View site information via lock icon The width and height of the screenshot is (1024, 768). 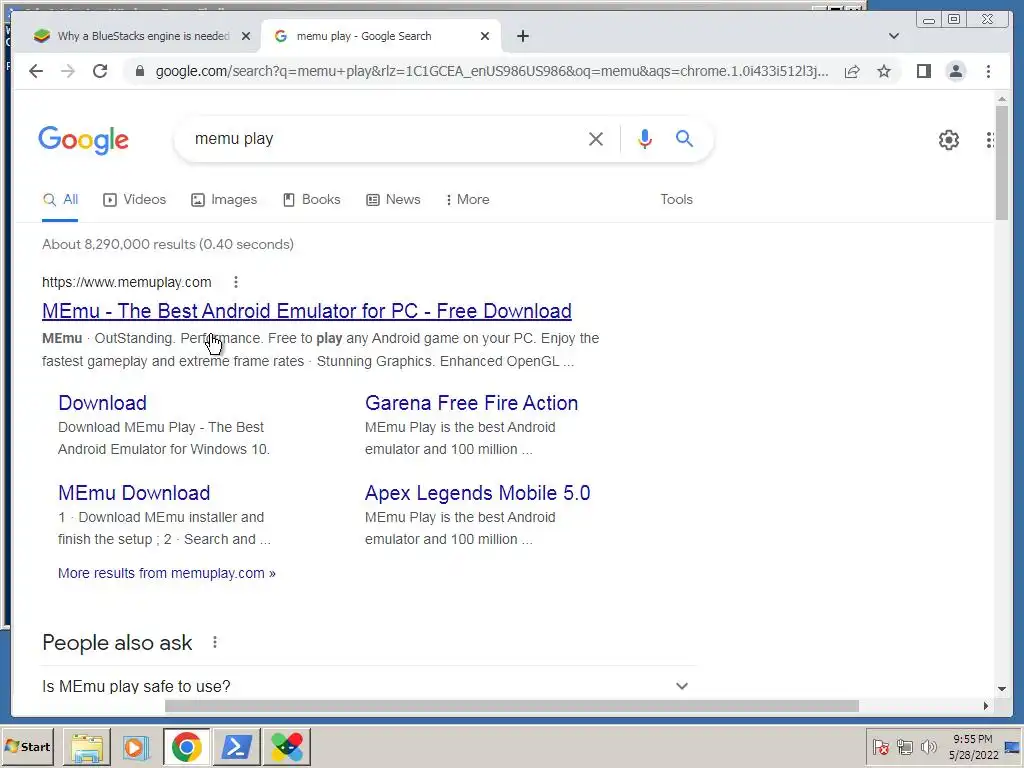(139, 71)
